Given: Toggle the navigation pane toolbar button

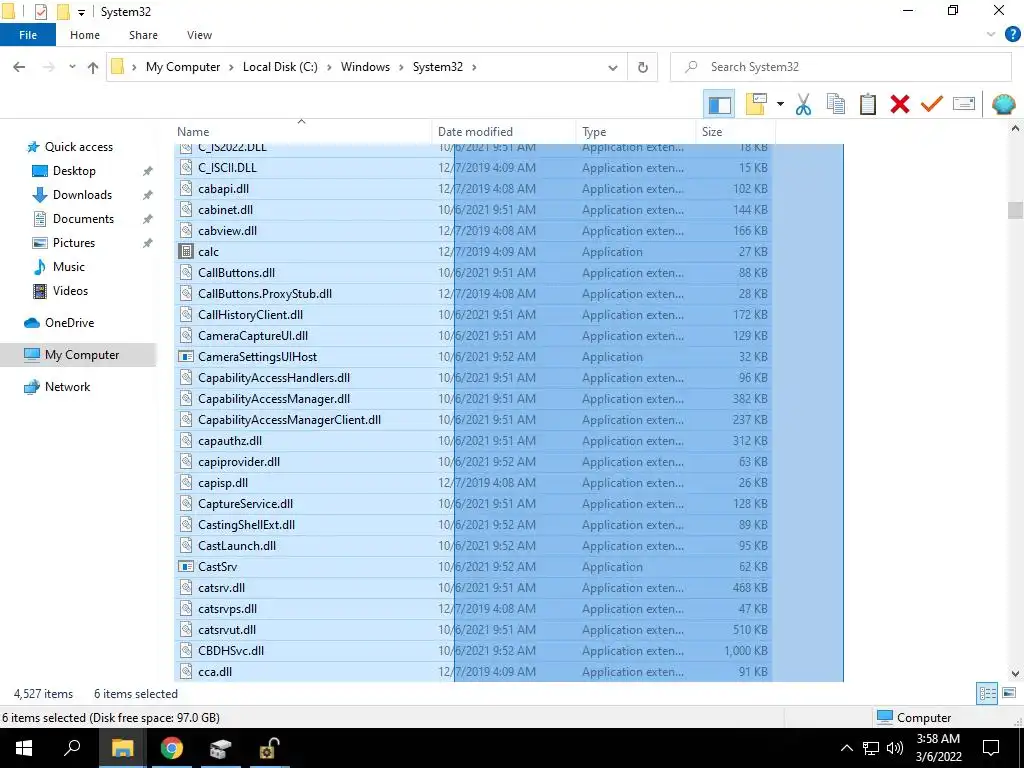Looking at the screenshot, I should (x=719, y=104).
